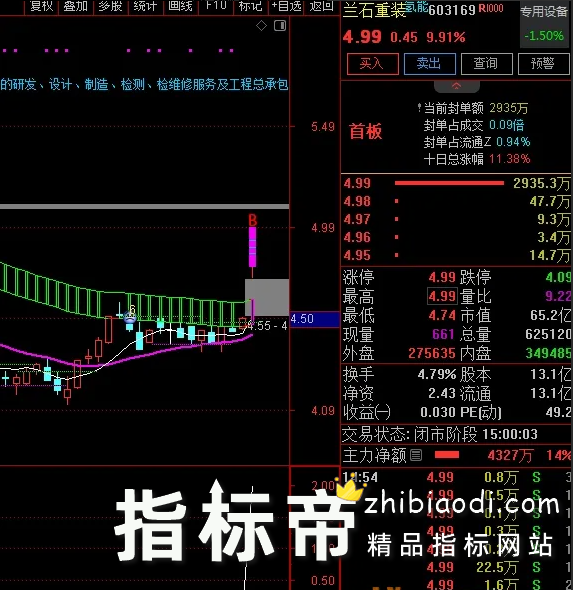This screenshot has width=573, height=590.
Task: Click the 内盘 349485 value
Action: click(x=549, y=353)
